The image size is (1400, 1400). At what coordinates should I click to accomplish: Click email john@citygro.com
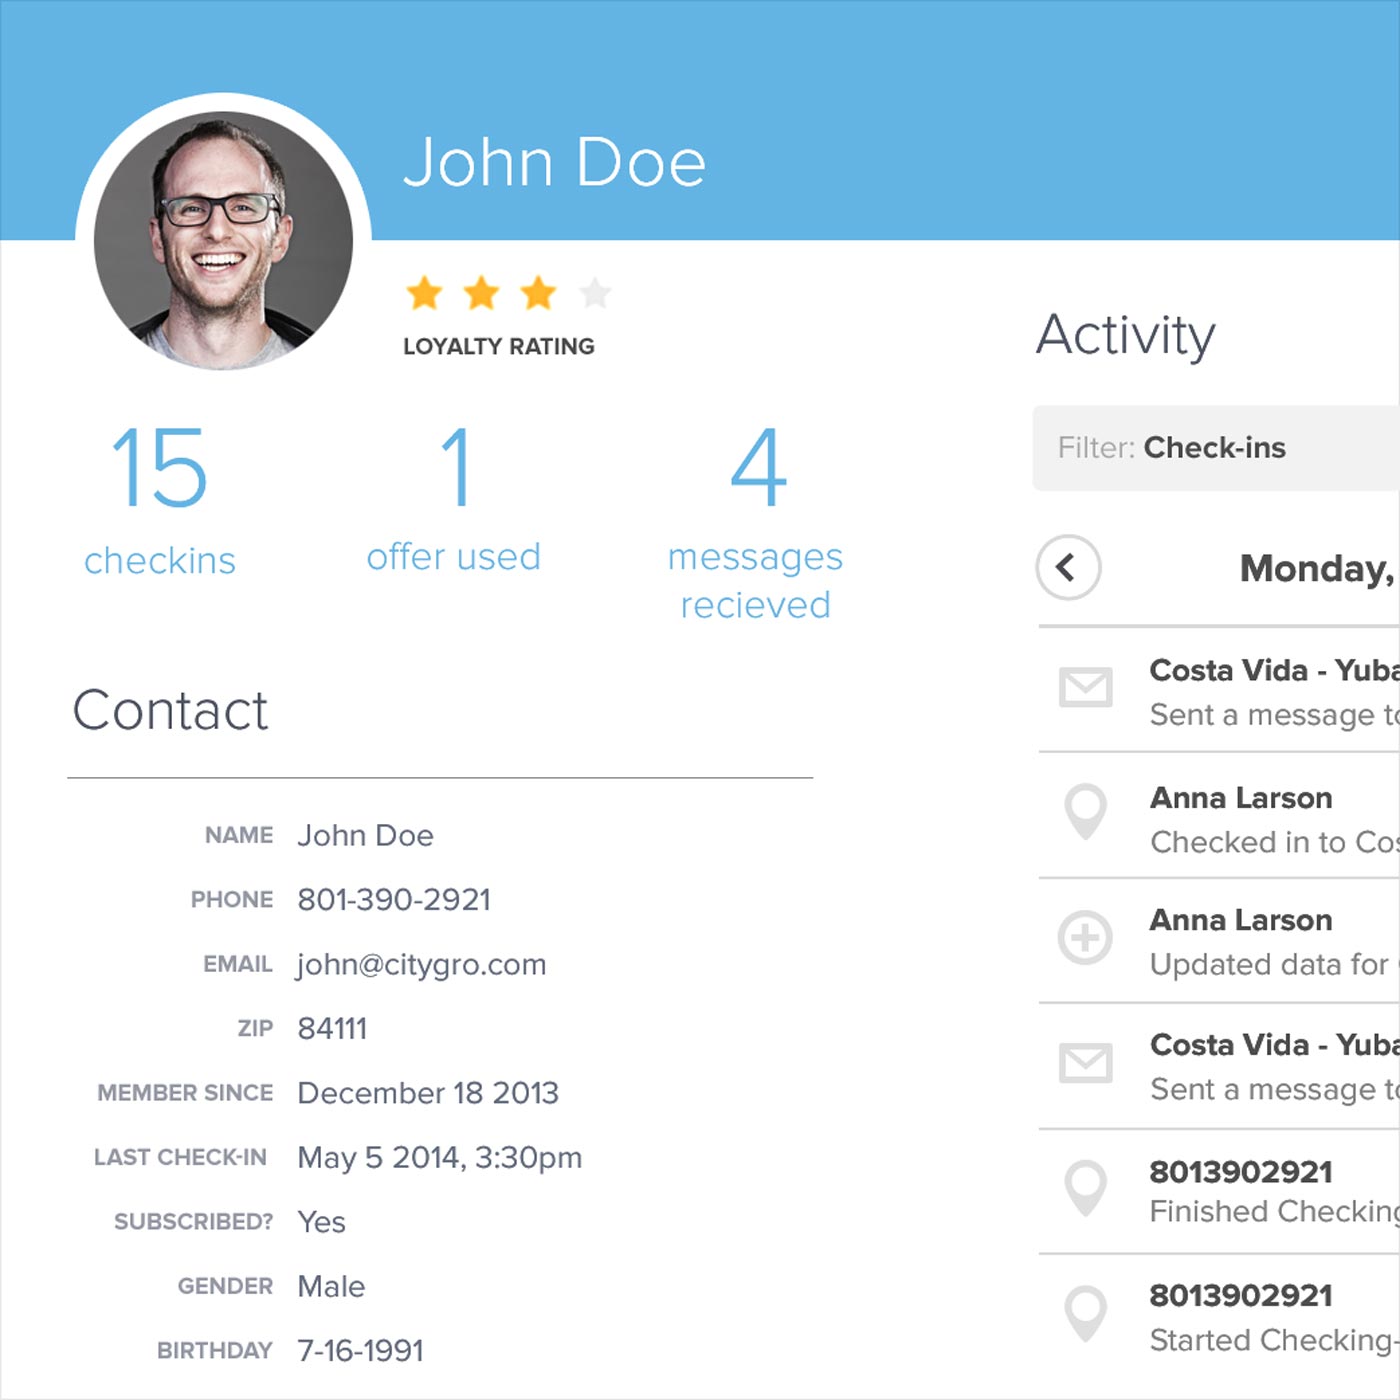tap(421, 964)
